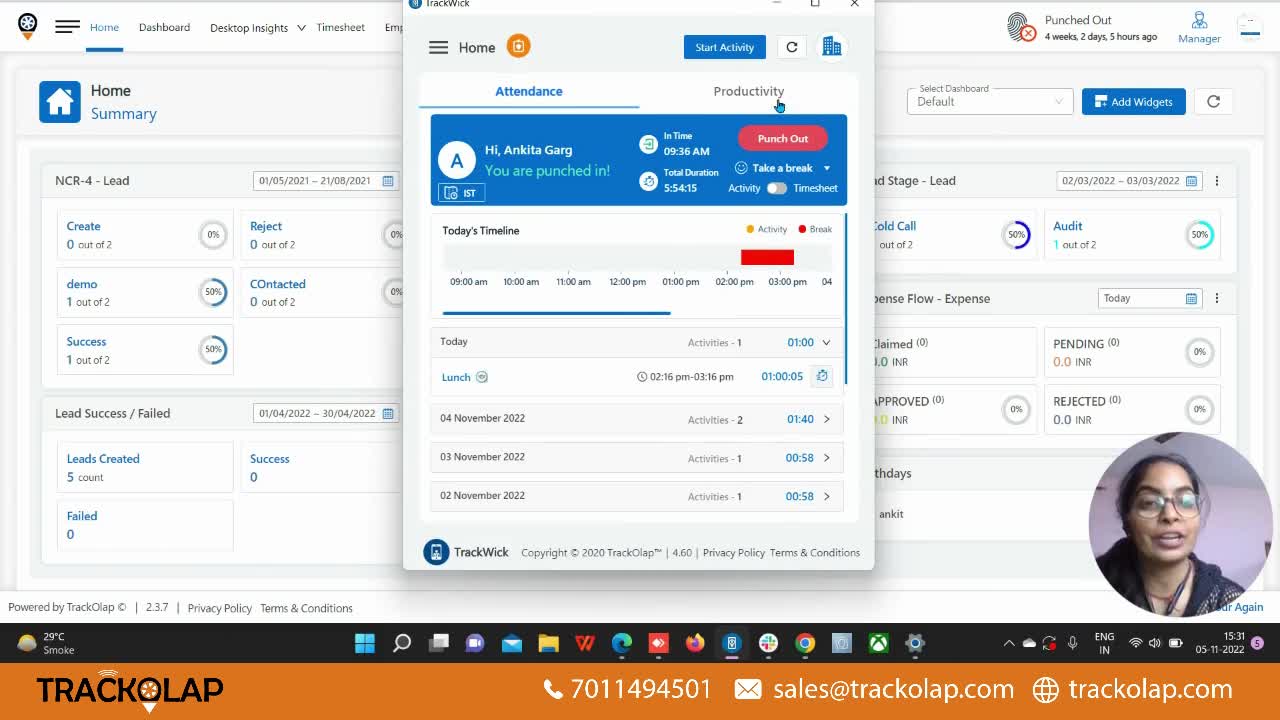This screenshot has height=720, width=1280.
Task: Open the Timesheet menu item
Action: (x=340, y=27)
